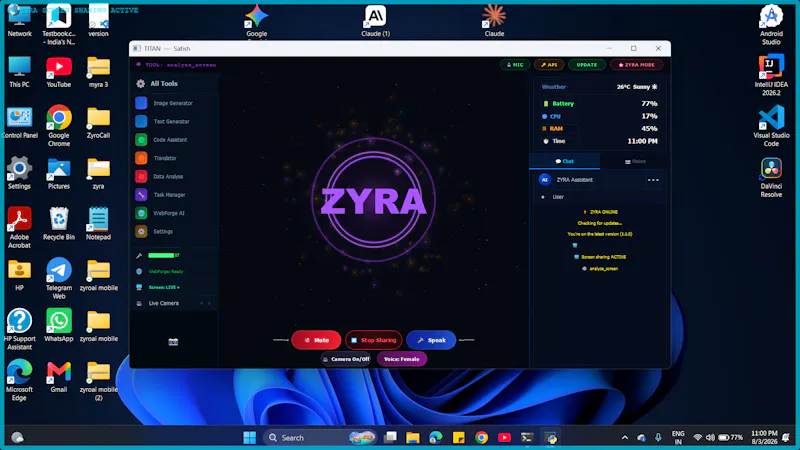Click the analyze_screen chat entry
The height and width of the screenshot is (450, 800).
point(601,268)
